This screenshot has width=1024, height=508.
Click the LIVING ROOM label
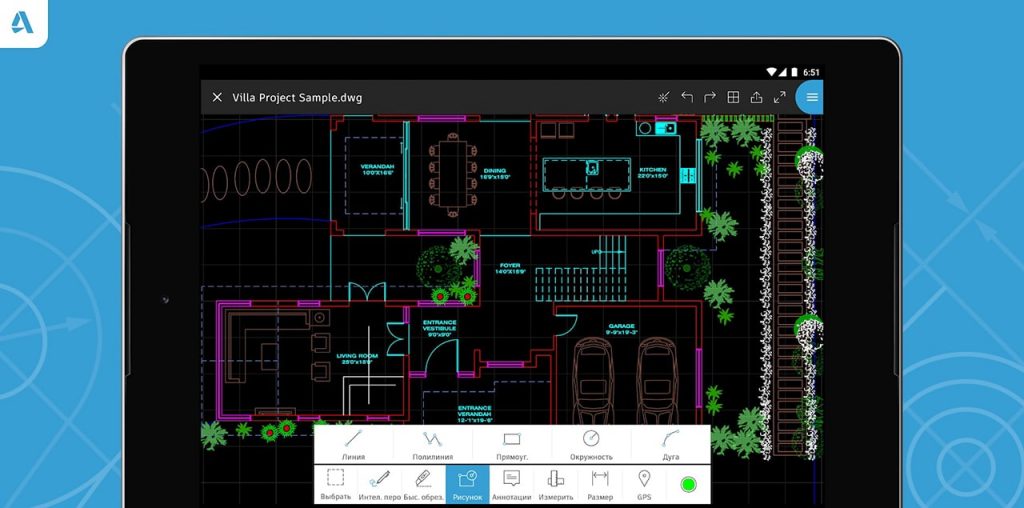coord(357,358)
